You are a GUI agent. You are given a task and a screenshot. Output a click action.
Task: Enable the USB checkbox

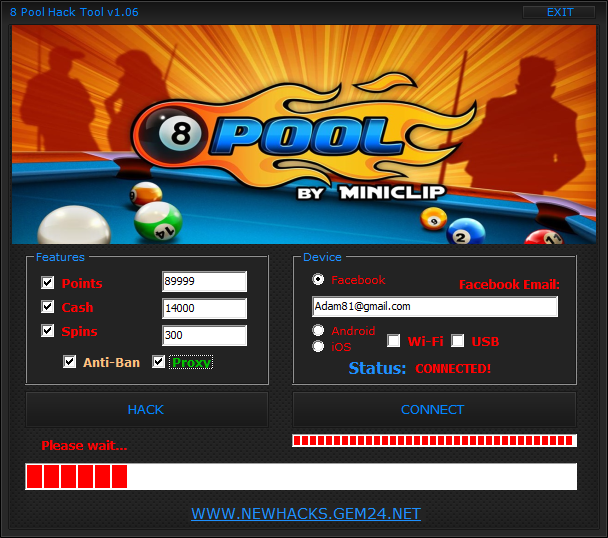(x=458, y=341)
